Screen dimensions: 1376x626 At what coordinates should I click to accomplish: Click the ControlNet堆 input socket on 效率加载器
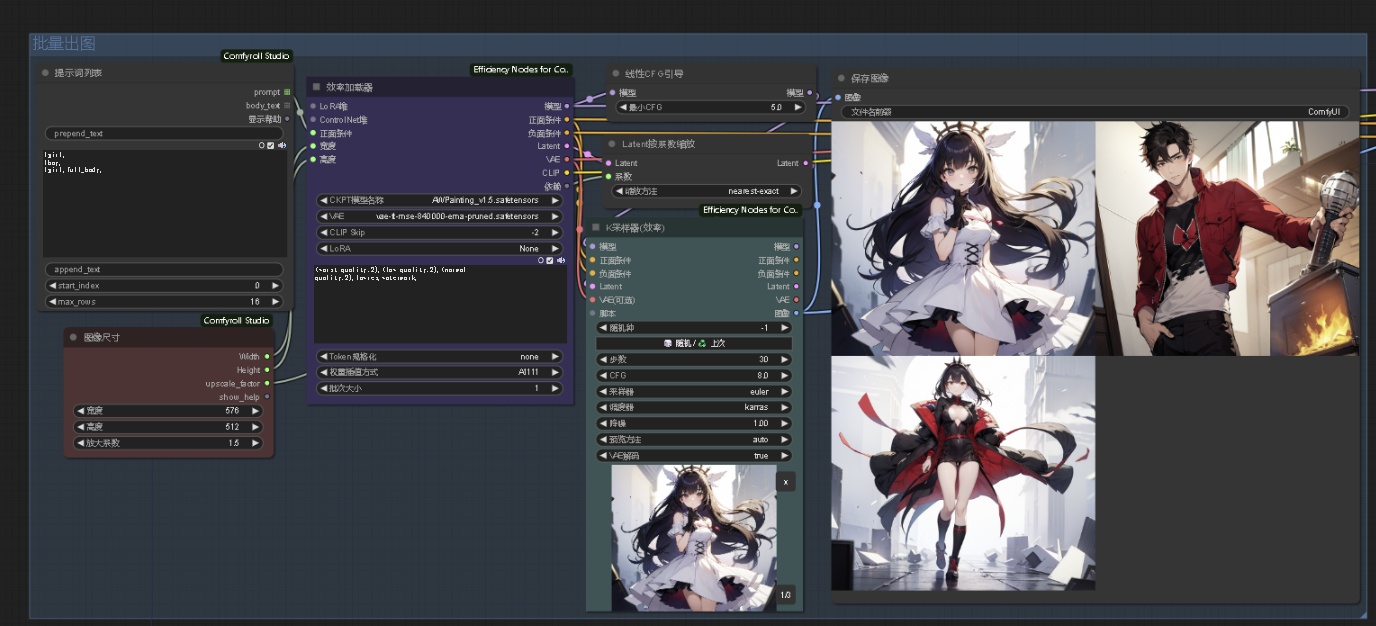(313, 119)
